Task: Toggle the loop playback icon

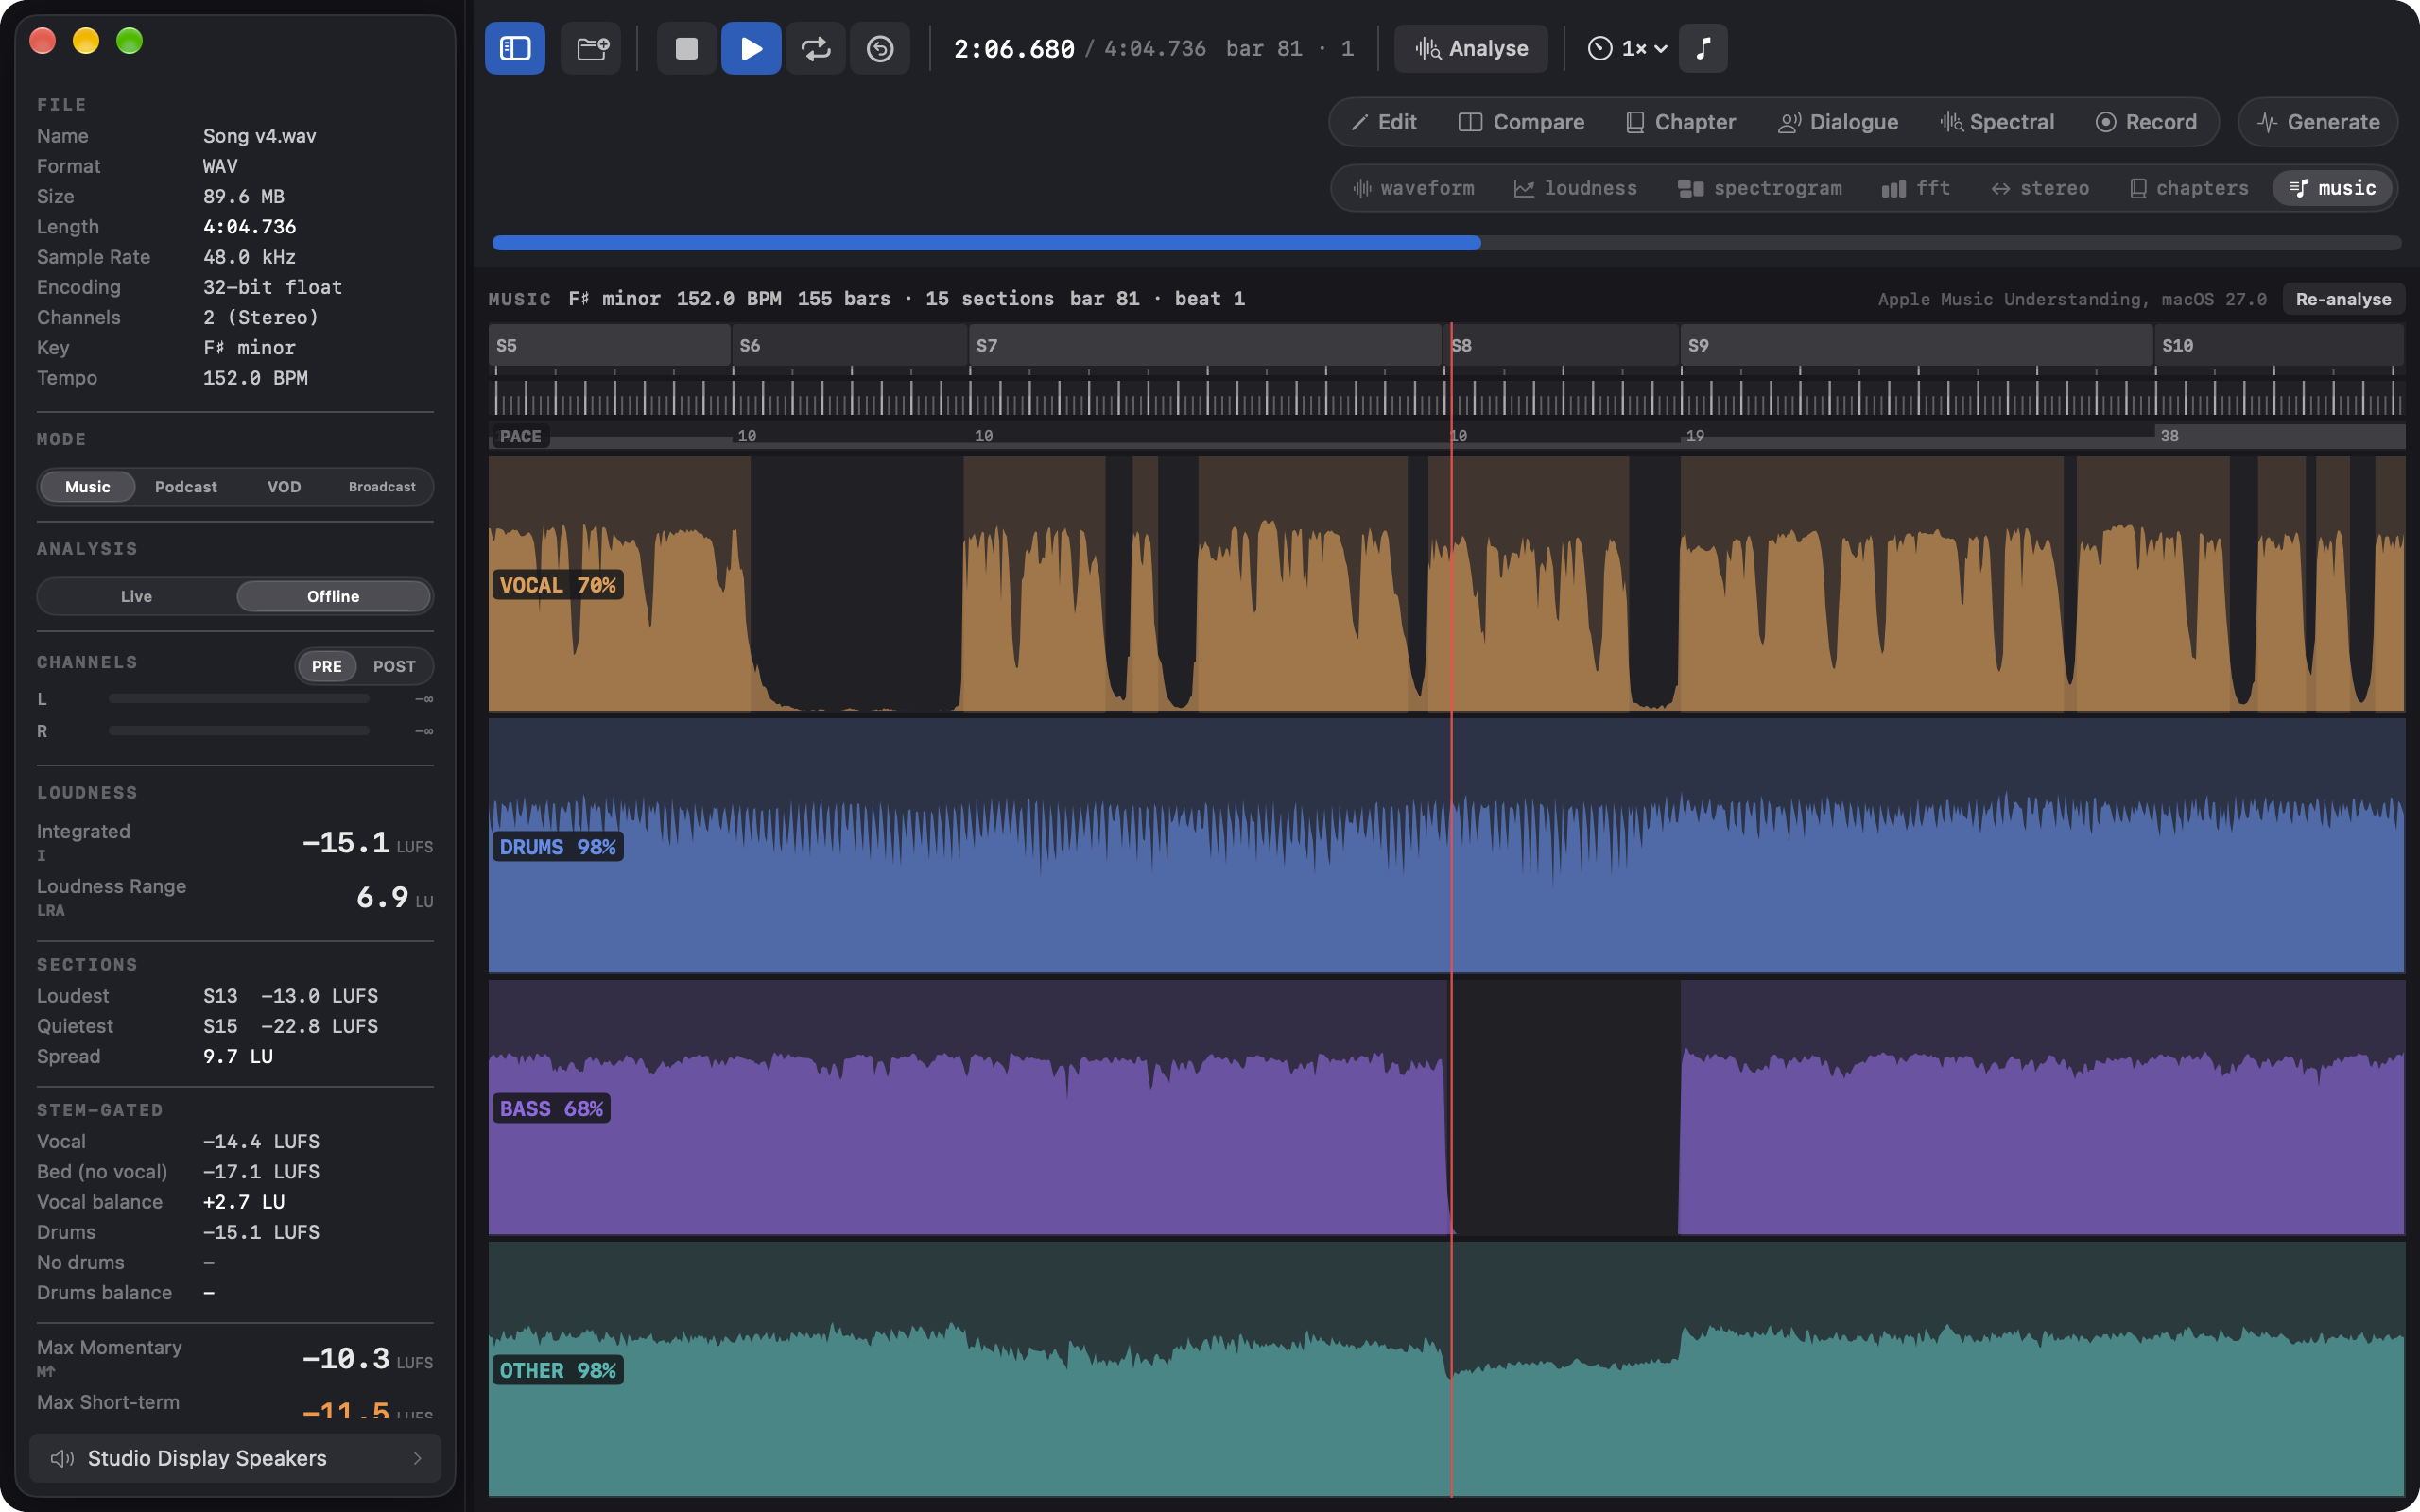Action: point(815,48)
